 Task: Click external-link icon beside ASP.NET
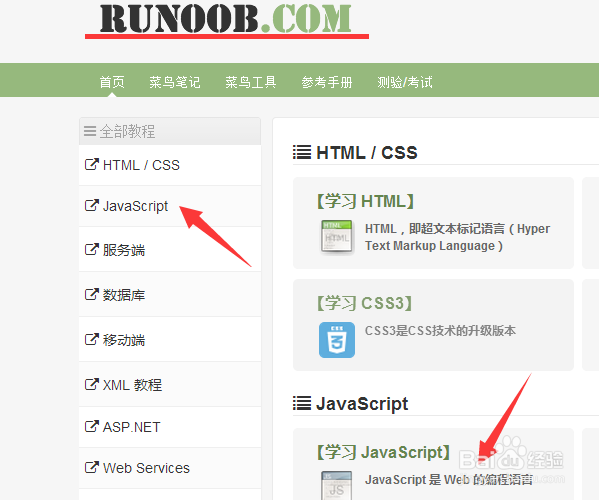92,426
